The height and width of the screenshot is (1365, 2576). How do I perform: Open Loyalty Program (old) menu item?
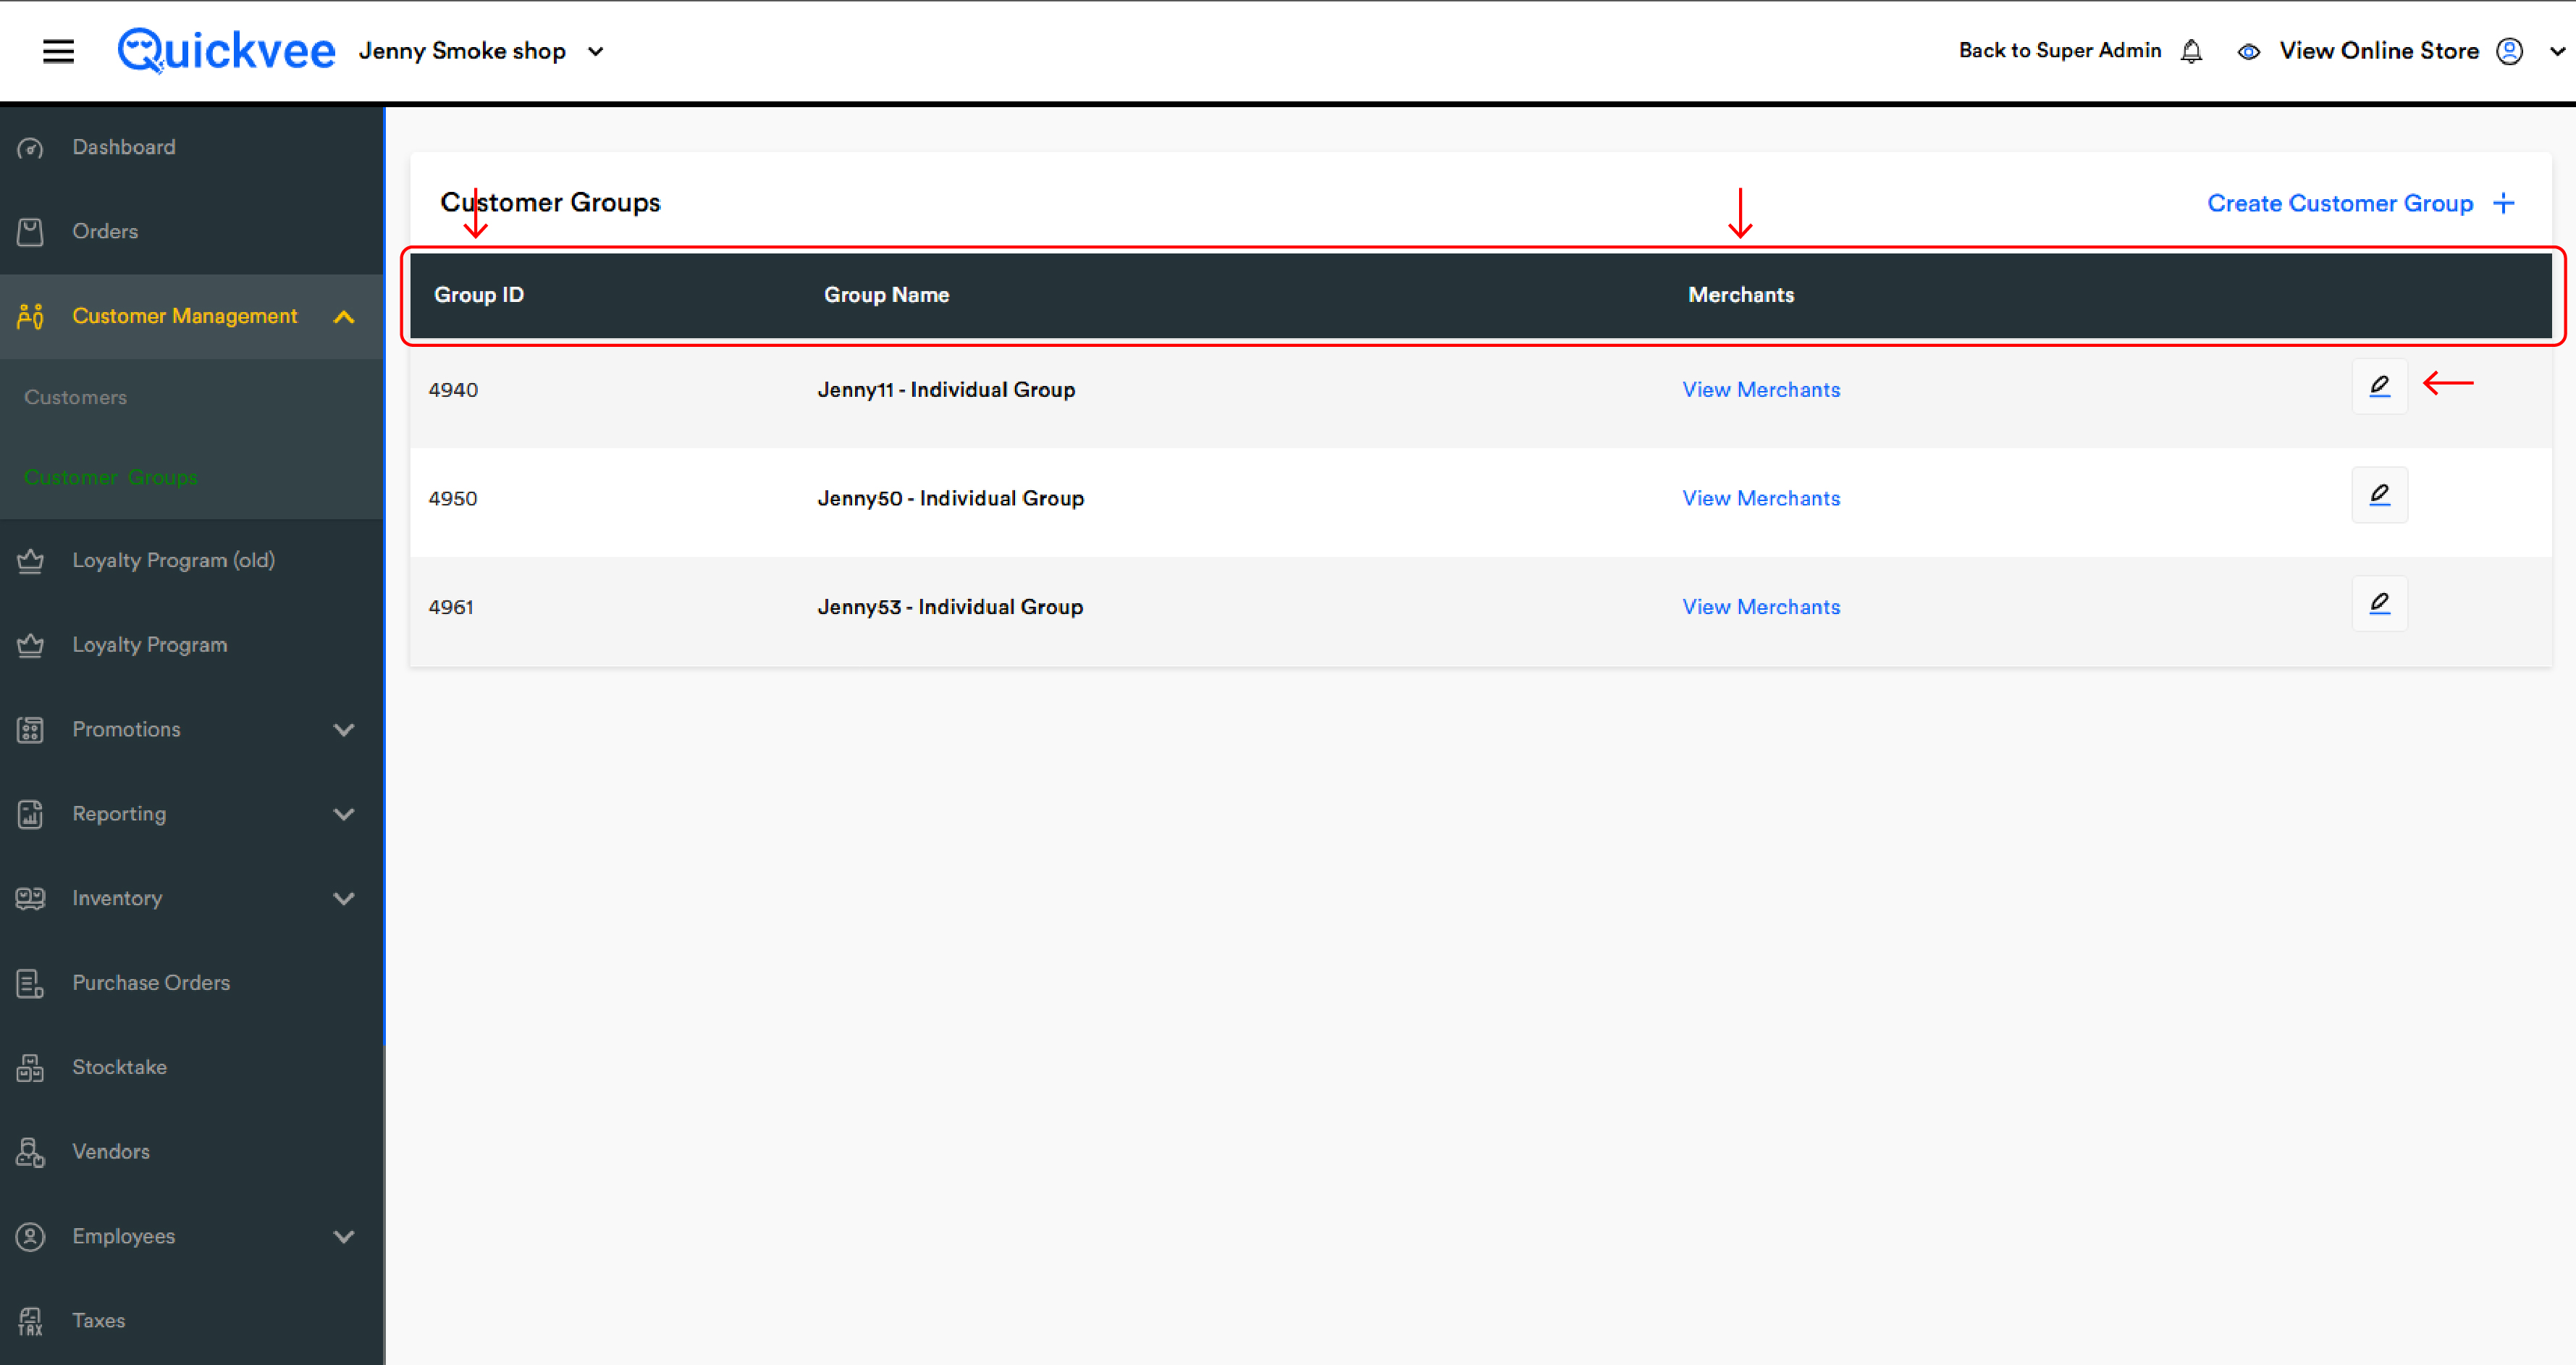(x=174, y=560)
